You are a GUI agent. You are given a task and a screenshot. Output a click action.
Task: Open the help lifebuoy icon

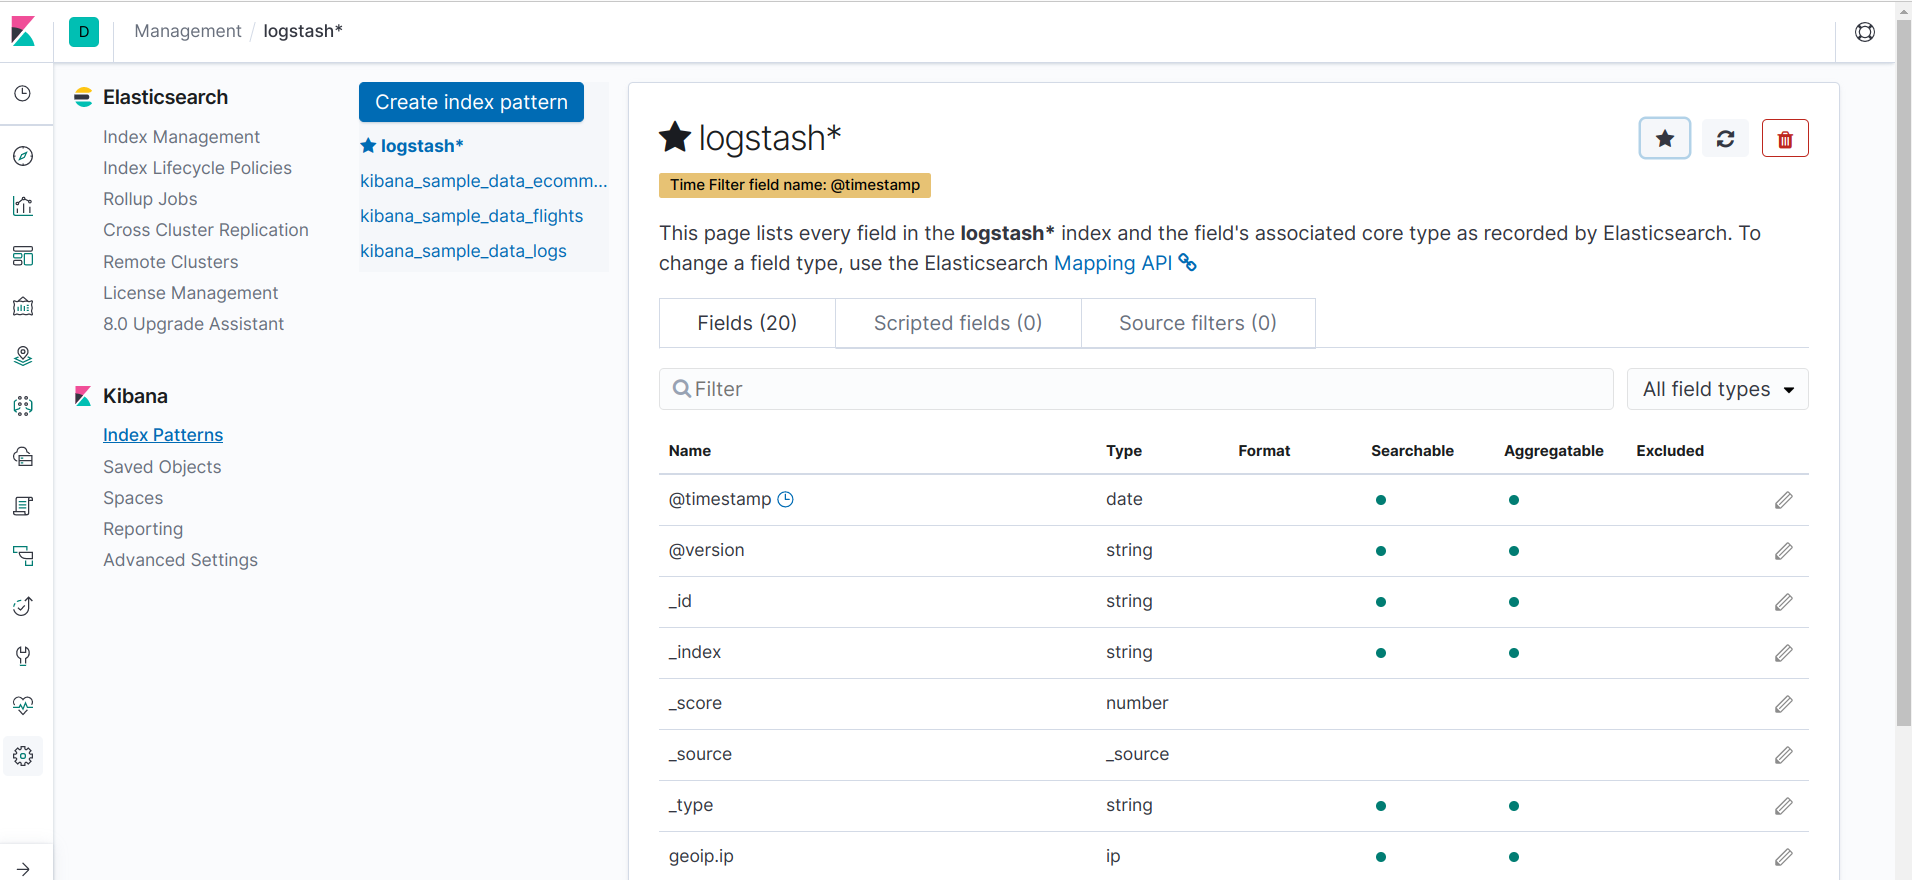click(x=1865, y=32)
